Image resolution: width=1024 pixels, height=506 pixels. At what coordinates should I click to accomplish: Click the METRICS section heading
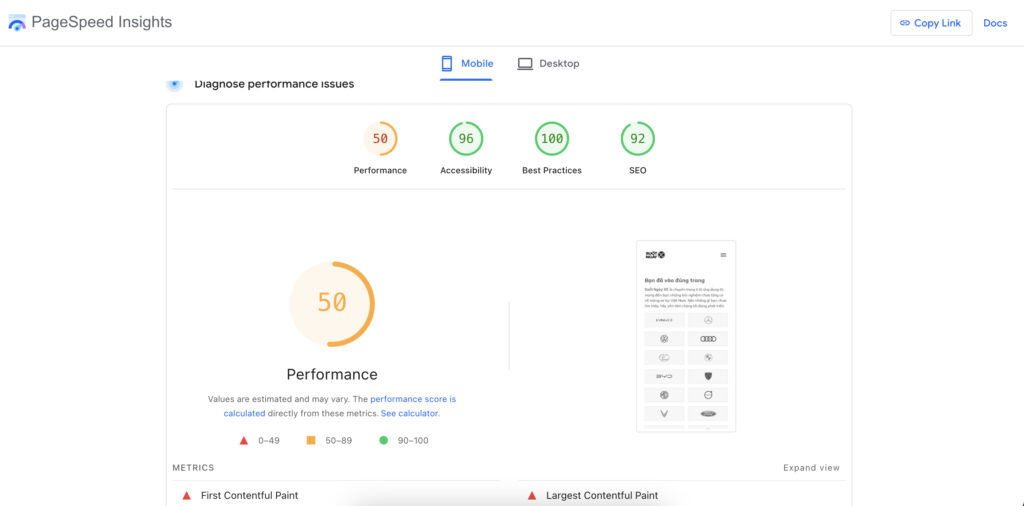point(193,467)
